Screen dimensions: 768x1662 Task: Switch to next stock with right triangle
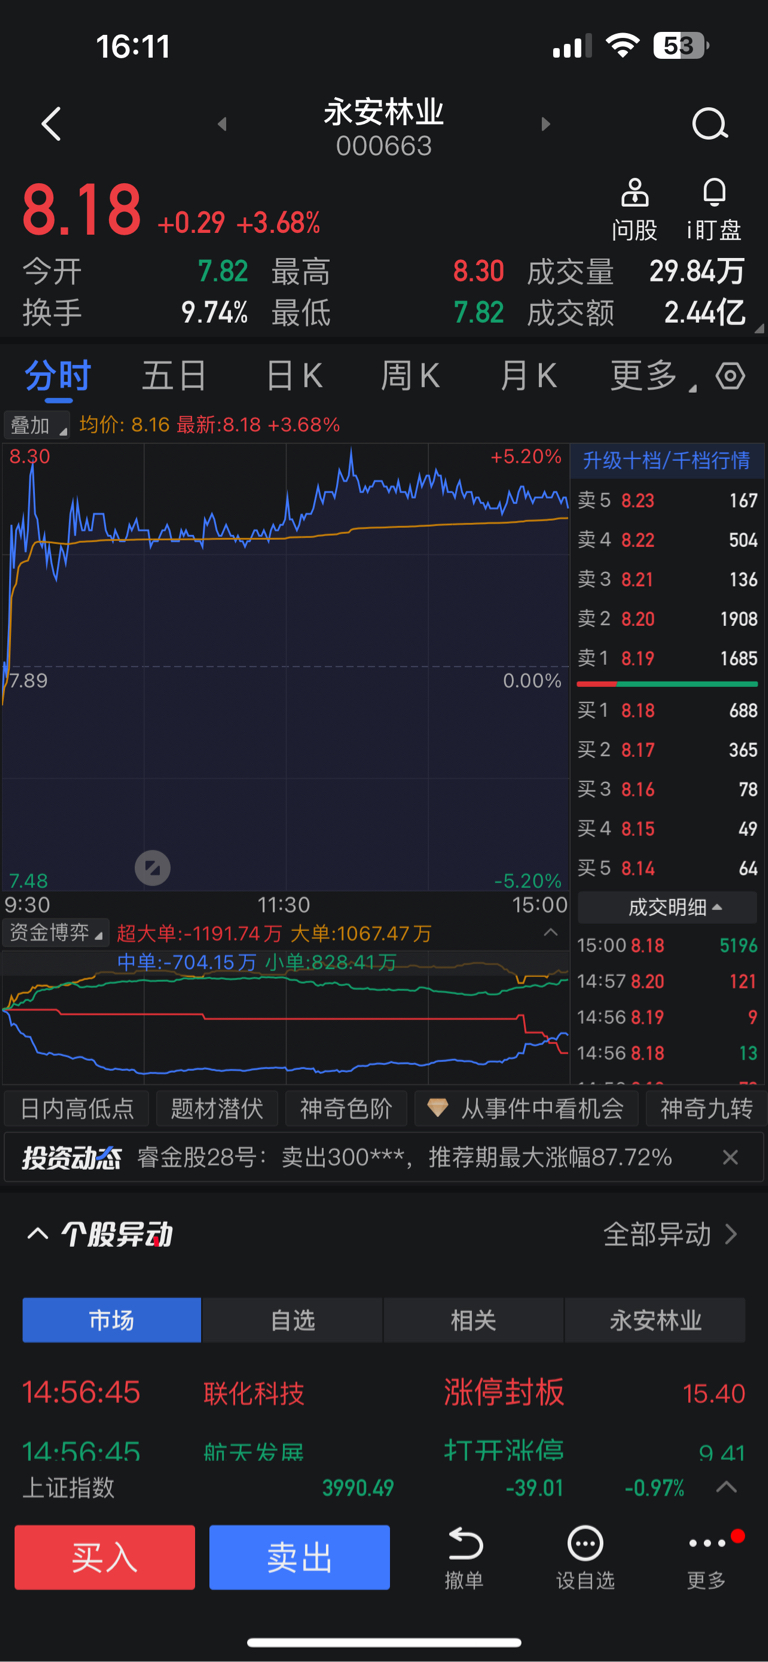(x=545, y=124)
